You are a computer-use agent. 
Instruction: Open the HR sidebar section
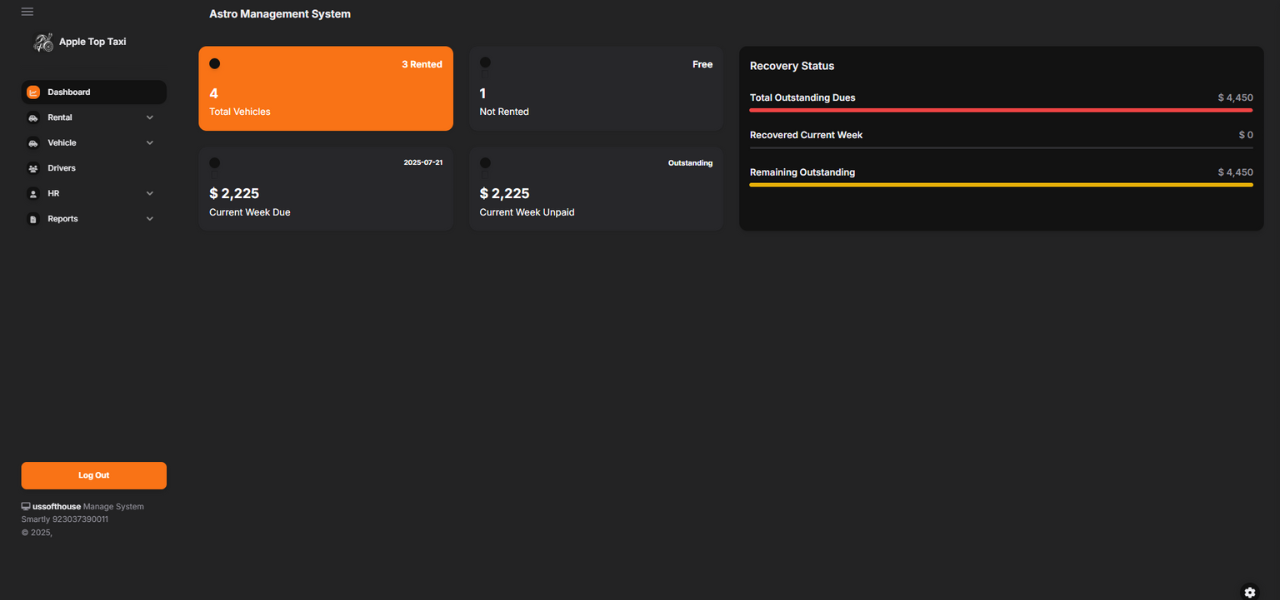[94, 194]
